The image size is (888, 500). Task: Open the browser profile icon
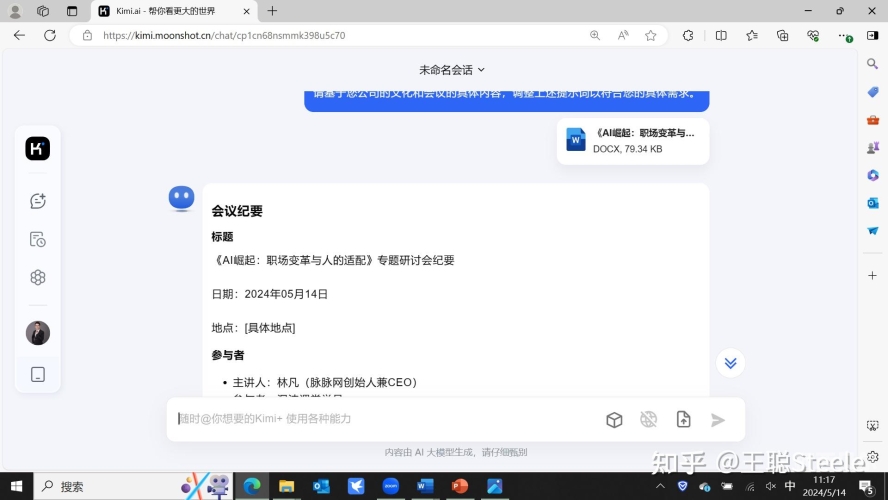[x=15, y=11]
